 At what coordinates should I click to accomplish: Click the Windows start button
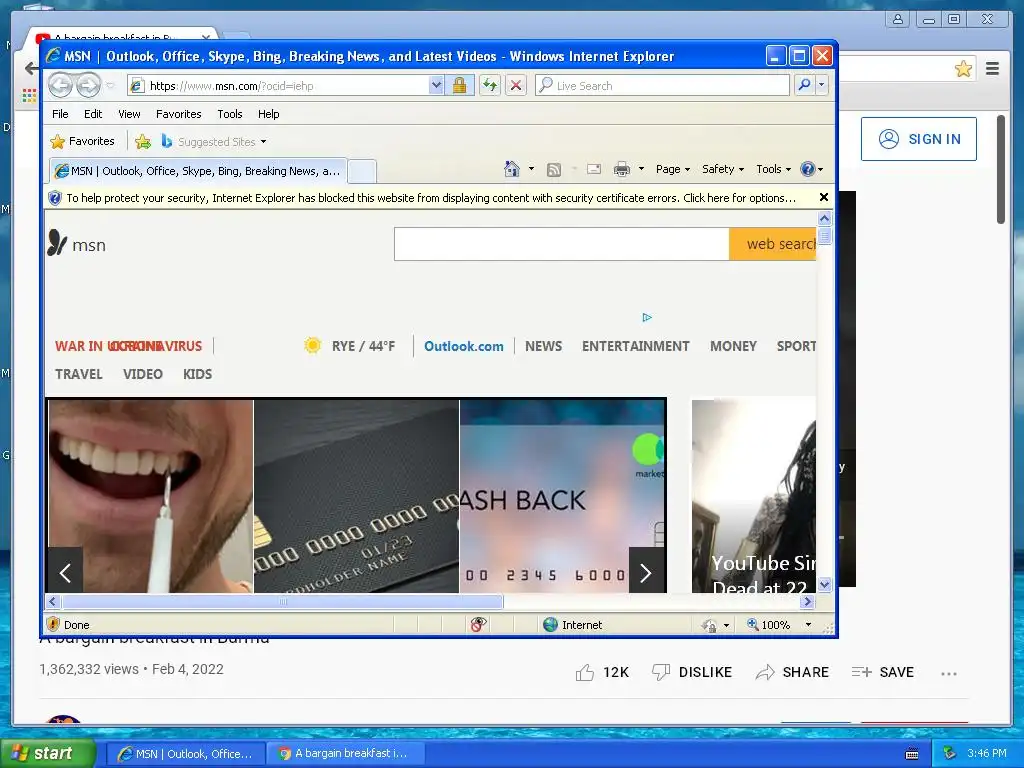(x=47, y=753)
